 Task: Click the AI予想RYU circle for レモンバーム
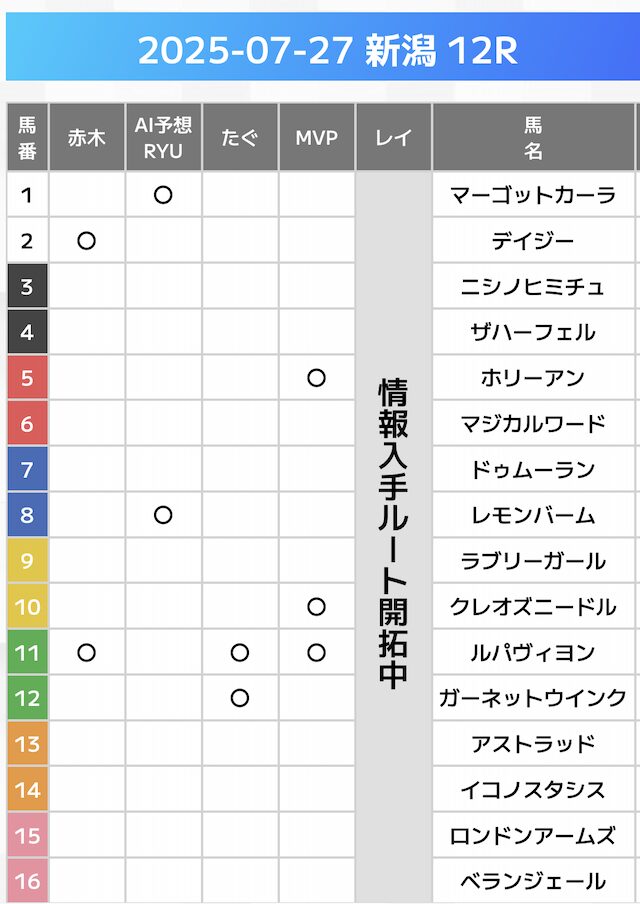coord(163,515)
